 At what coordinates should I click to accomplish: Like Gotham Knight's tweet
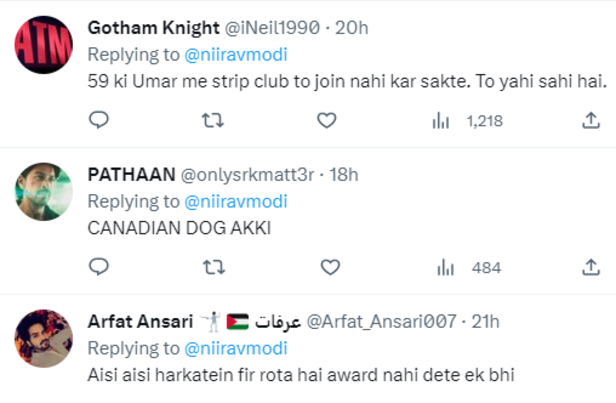pyautogui.click(x=326, y=121)
